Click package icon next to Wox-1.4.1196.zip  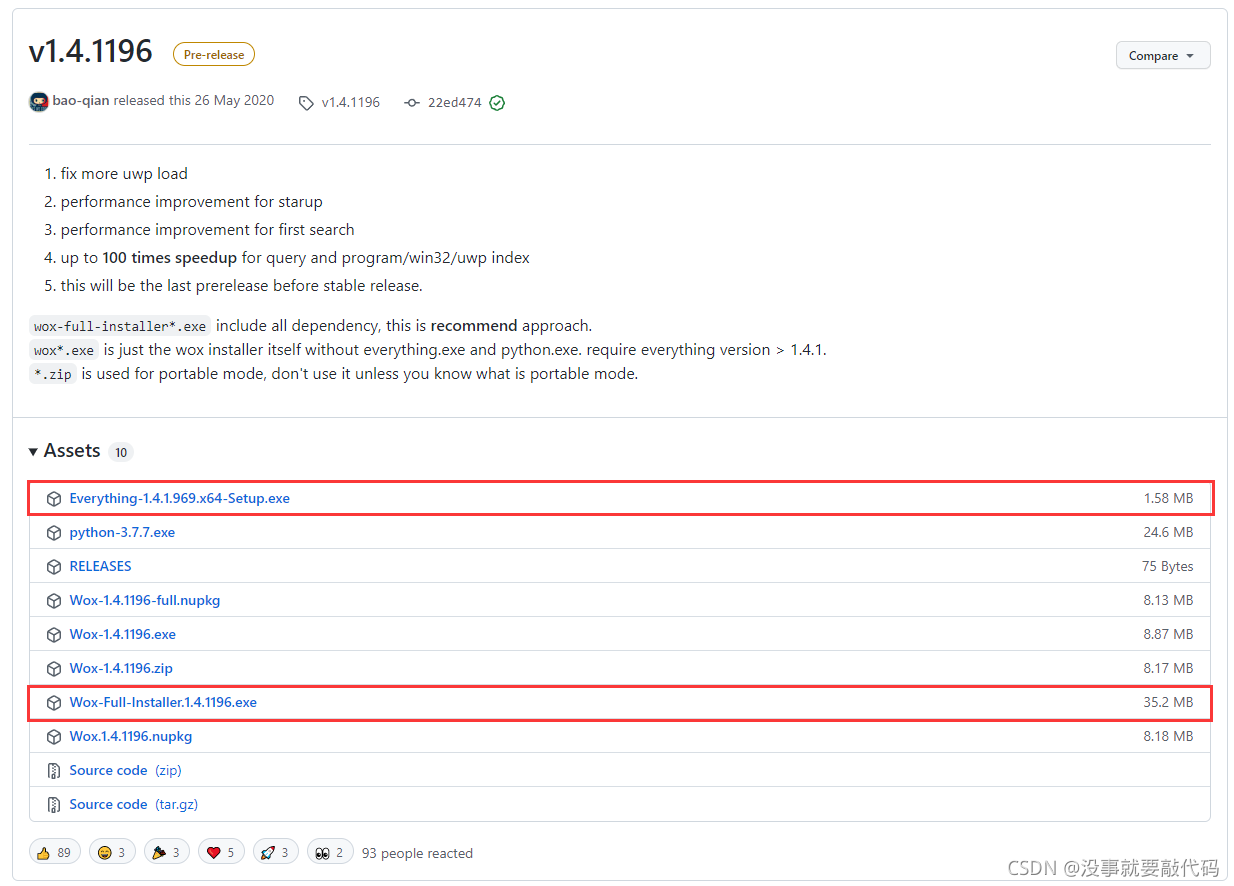(54, 669)
